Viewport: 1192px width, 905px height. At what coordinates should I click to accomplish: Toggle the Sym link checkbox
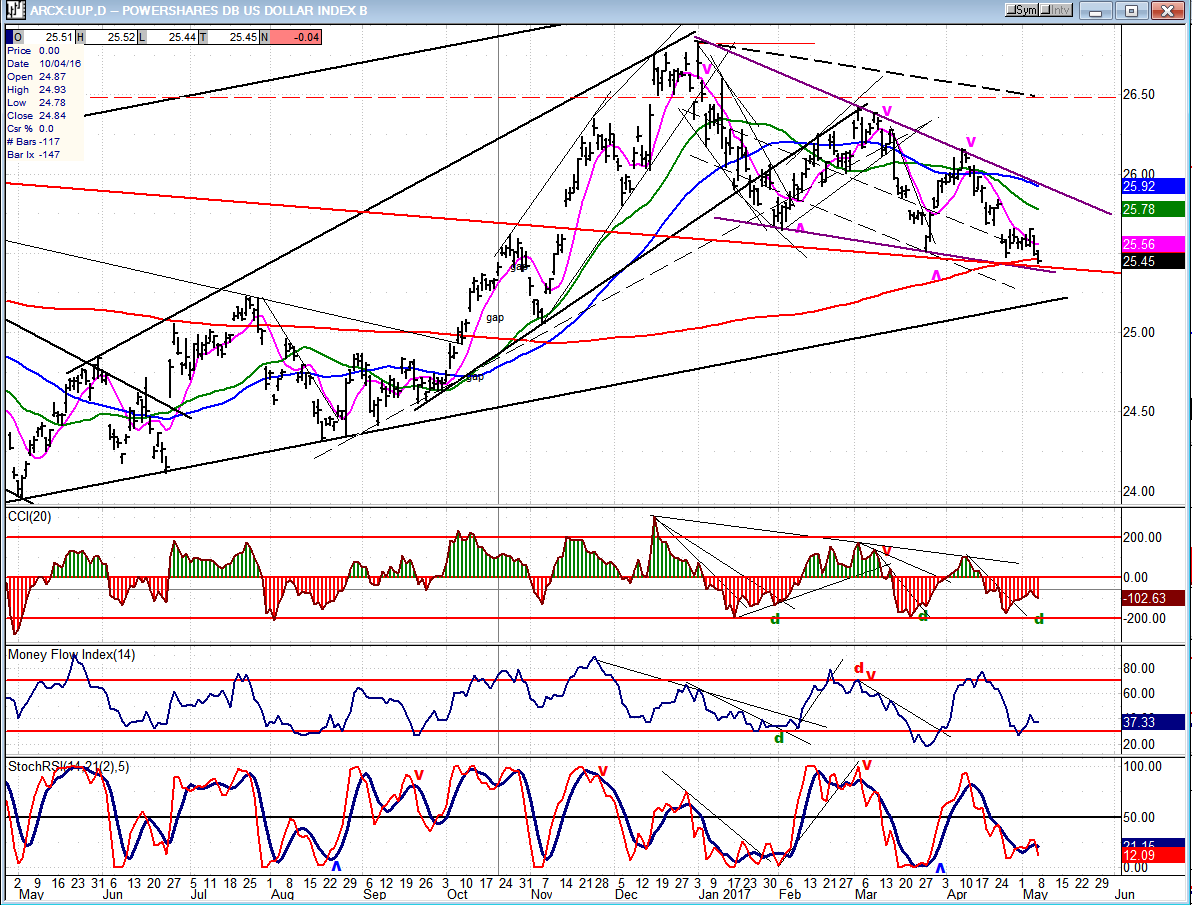click(1021, 10)
